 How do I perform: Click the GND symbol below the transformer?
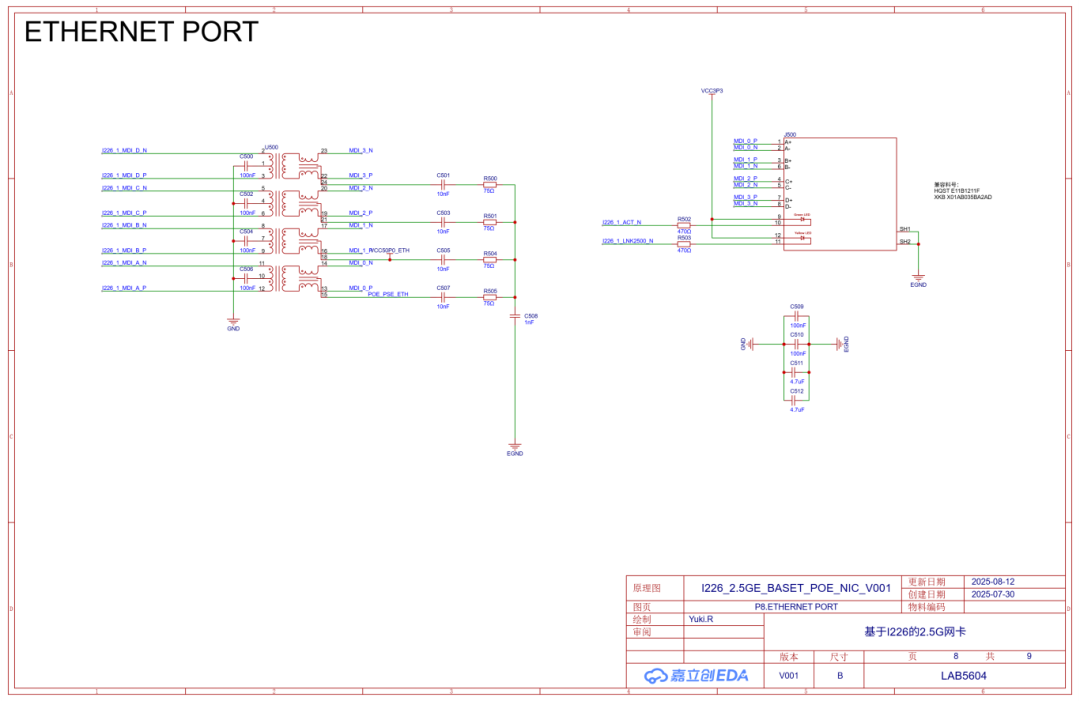point(233,320)
